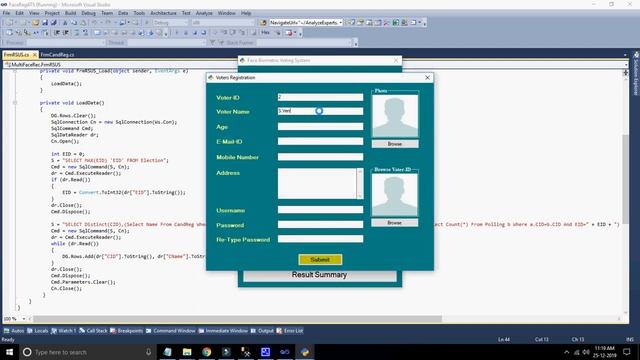Open the Windows Start menu
640x360 pixels.
[x=9, y=352]
